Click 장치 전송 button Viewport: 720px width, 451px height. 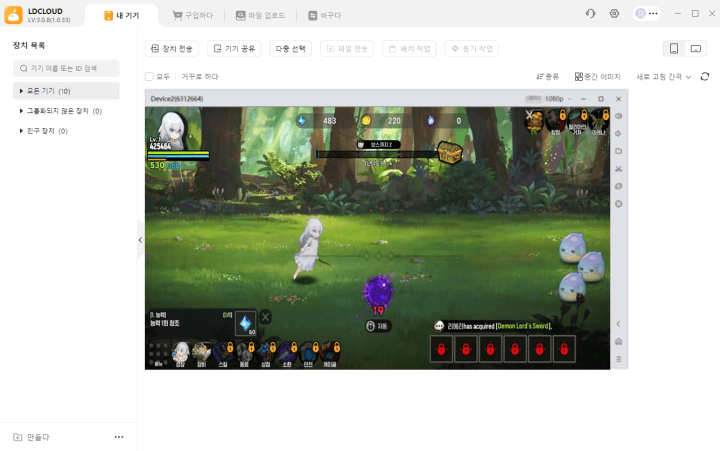172,48
